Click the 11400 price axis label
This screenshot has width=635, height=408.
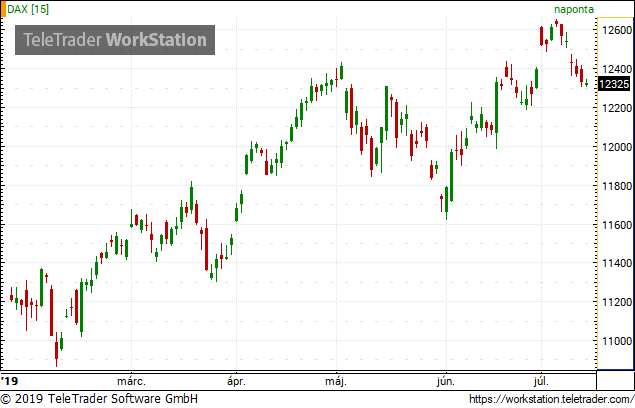(617, 264)
